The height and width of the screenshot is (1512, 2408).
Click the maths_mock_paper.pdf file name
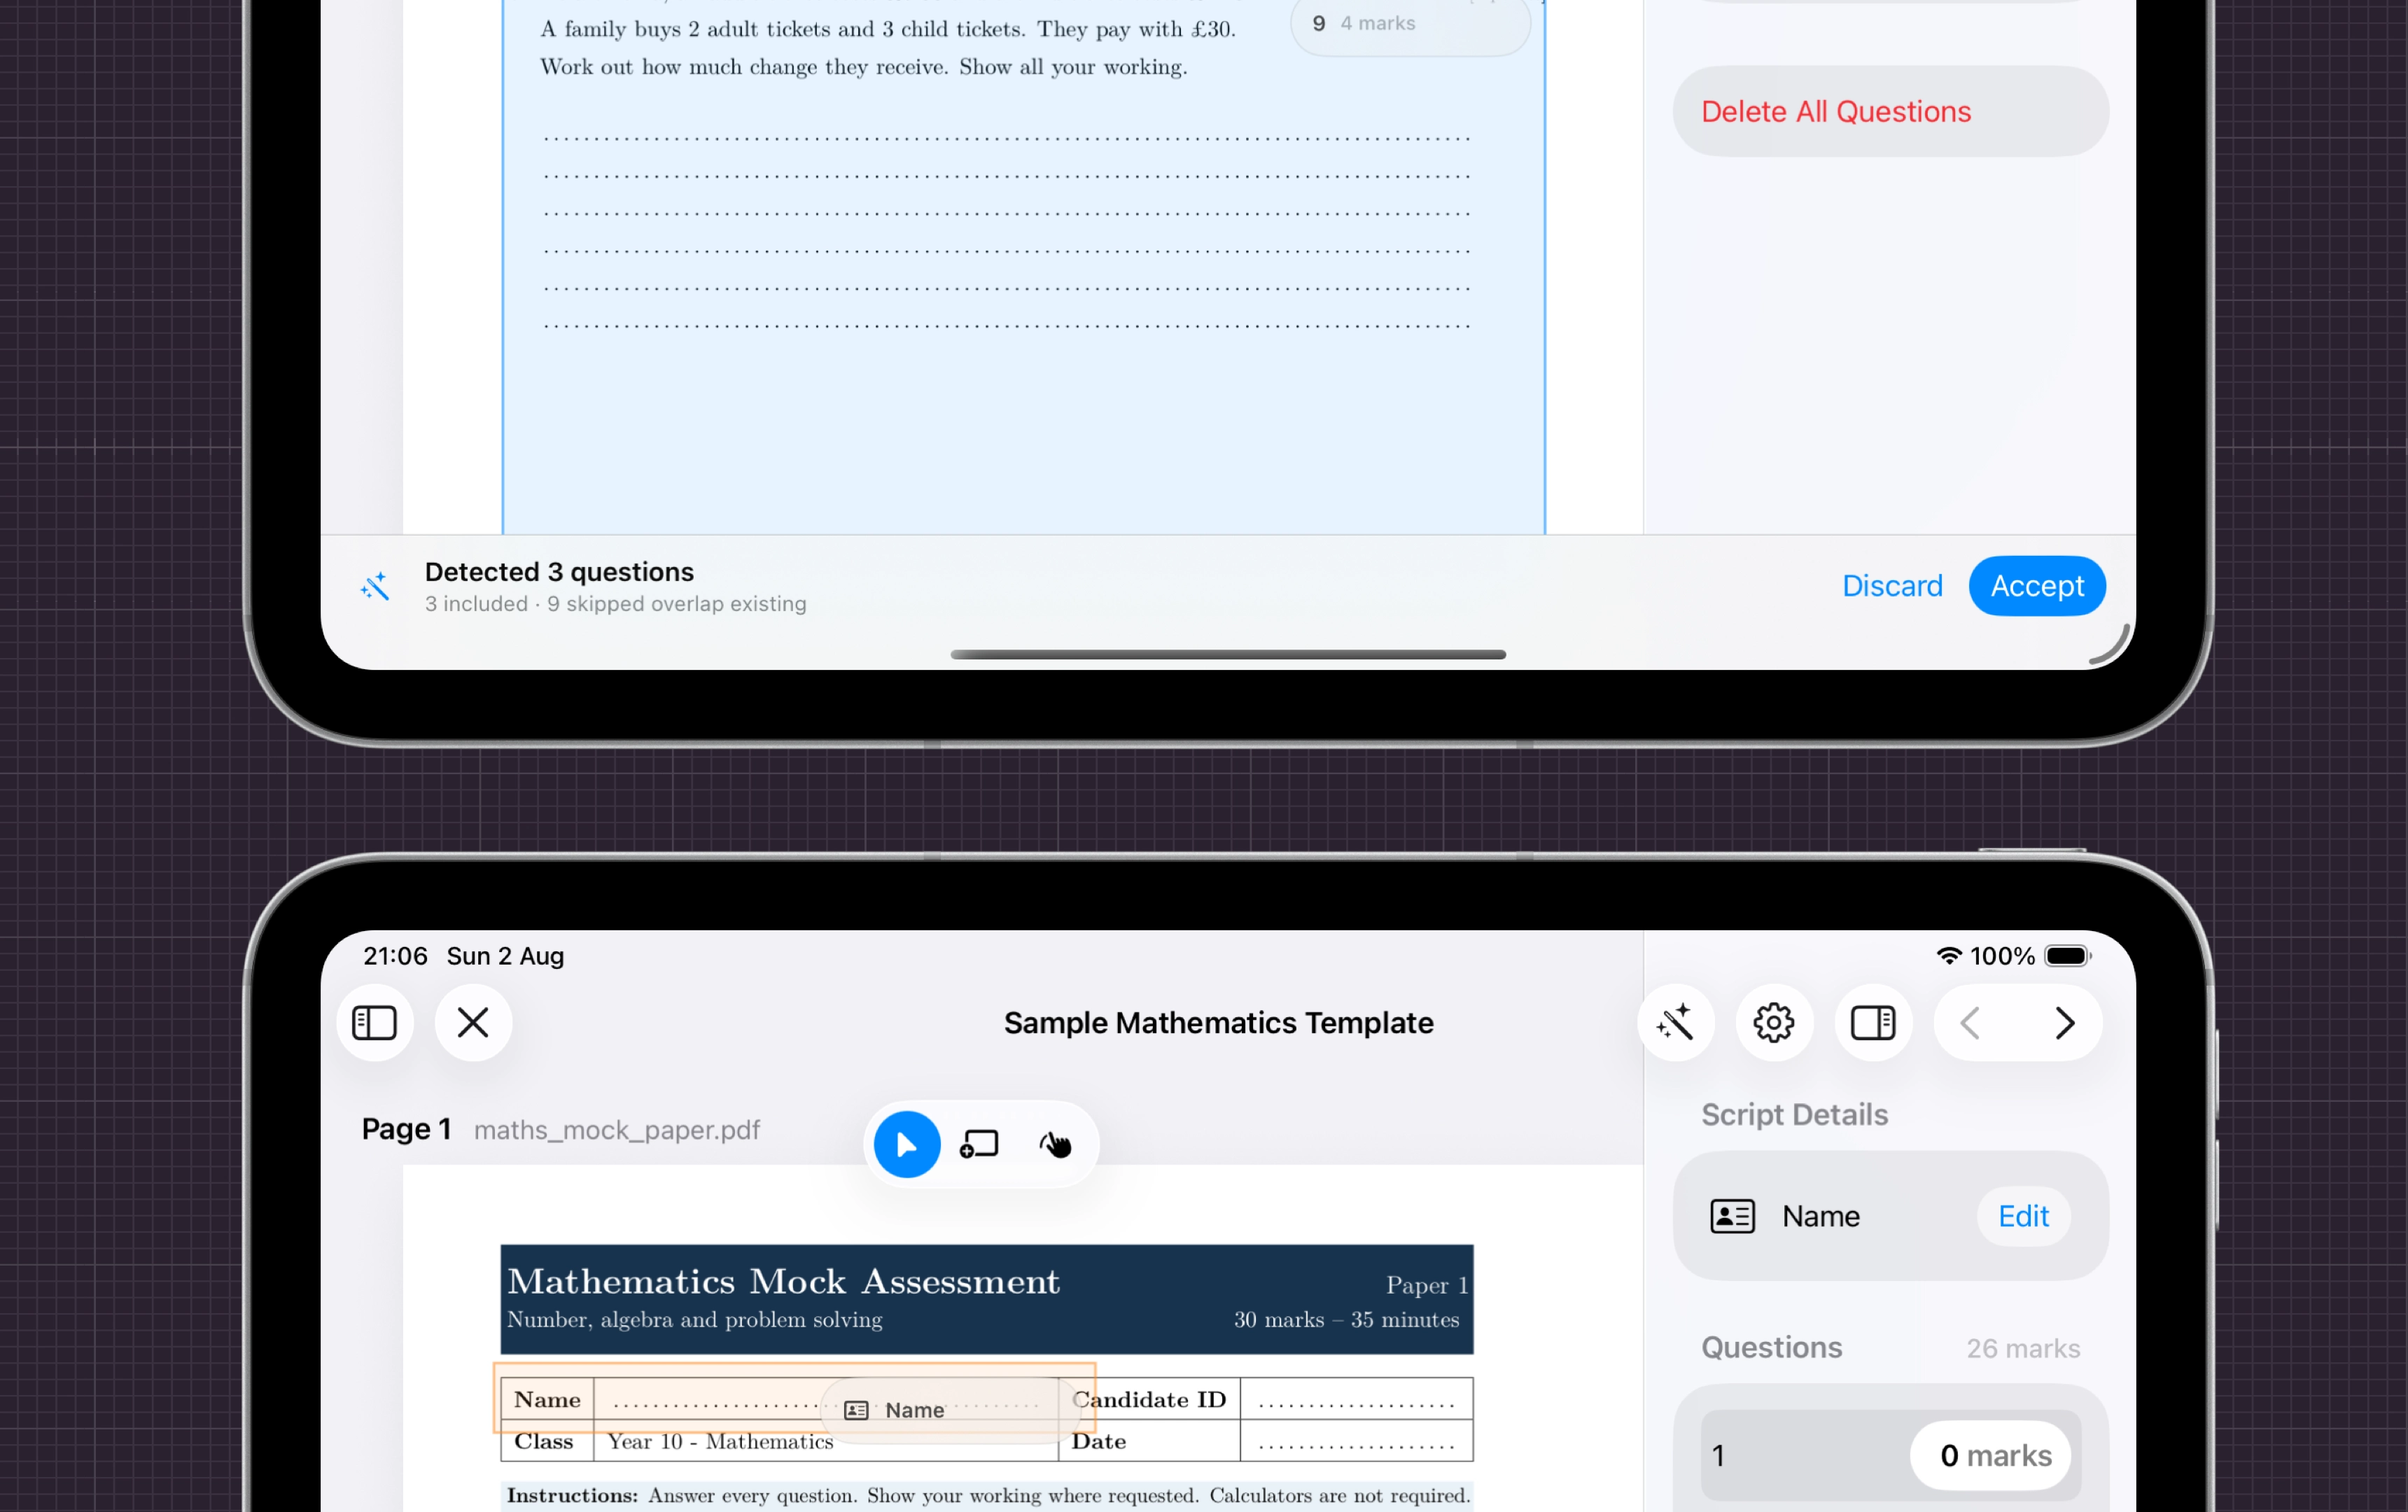click(616, 1130)
